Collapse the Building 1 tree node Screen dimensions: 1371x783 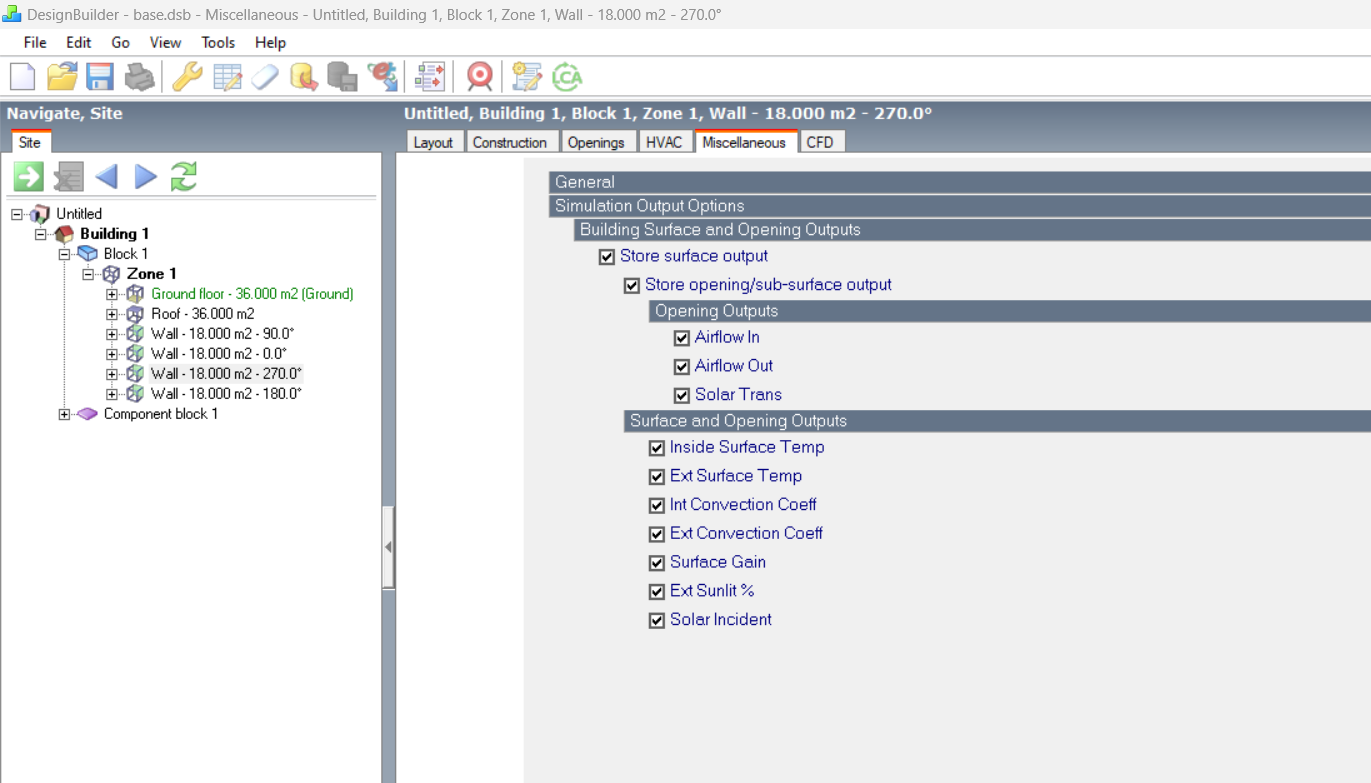(41, 234)
